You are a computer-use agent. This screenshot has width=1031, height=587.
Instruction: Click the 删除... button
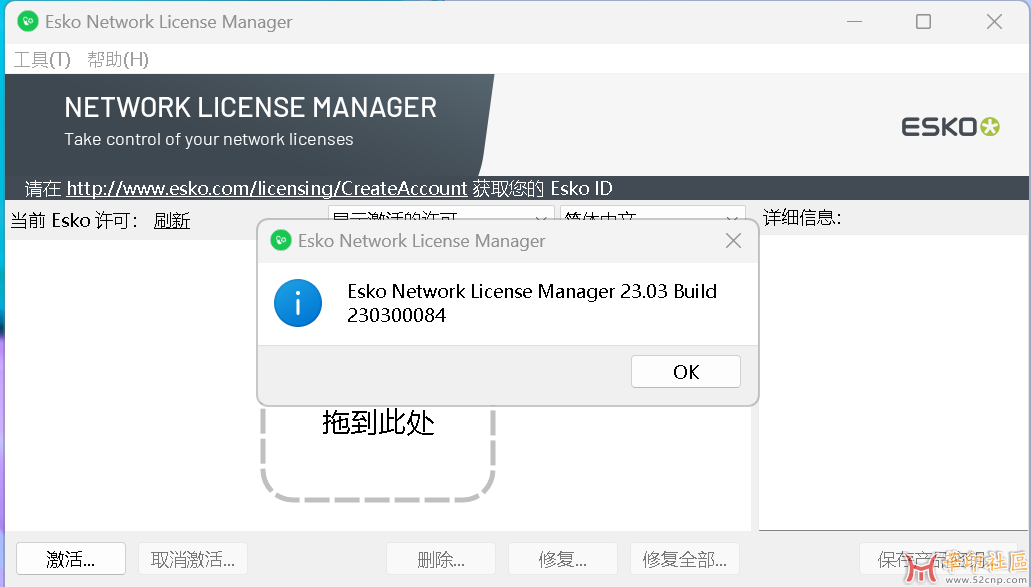441,559
